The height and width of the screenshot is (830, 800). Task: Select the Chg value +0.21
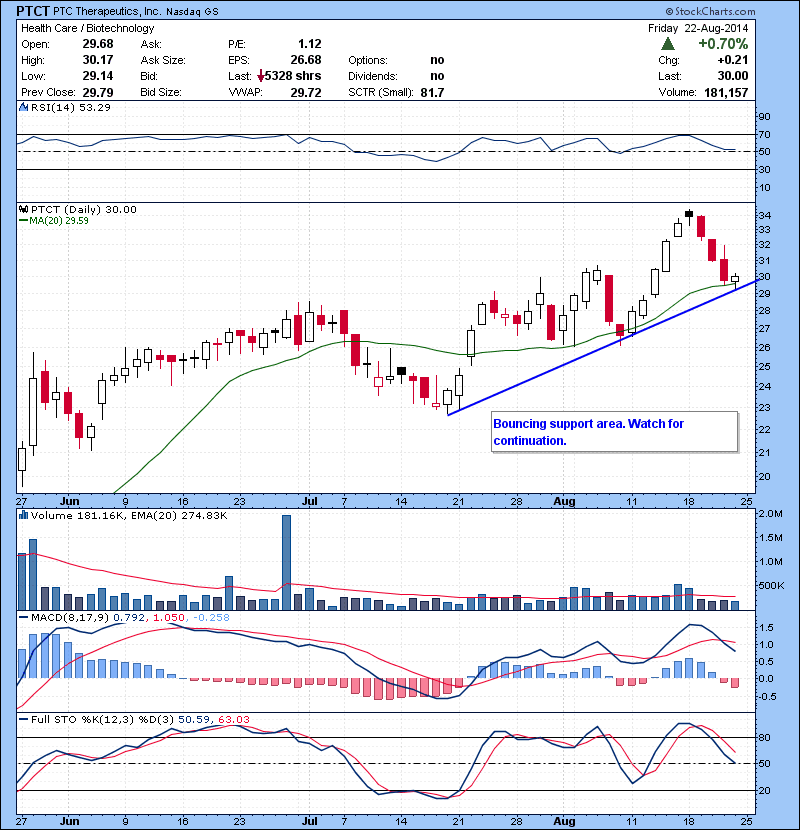733,60
